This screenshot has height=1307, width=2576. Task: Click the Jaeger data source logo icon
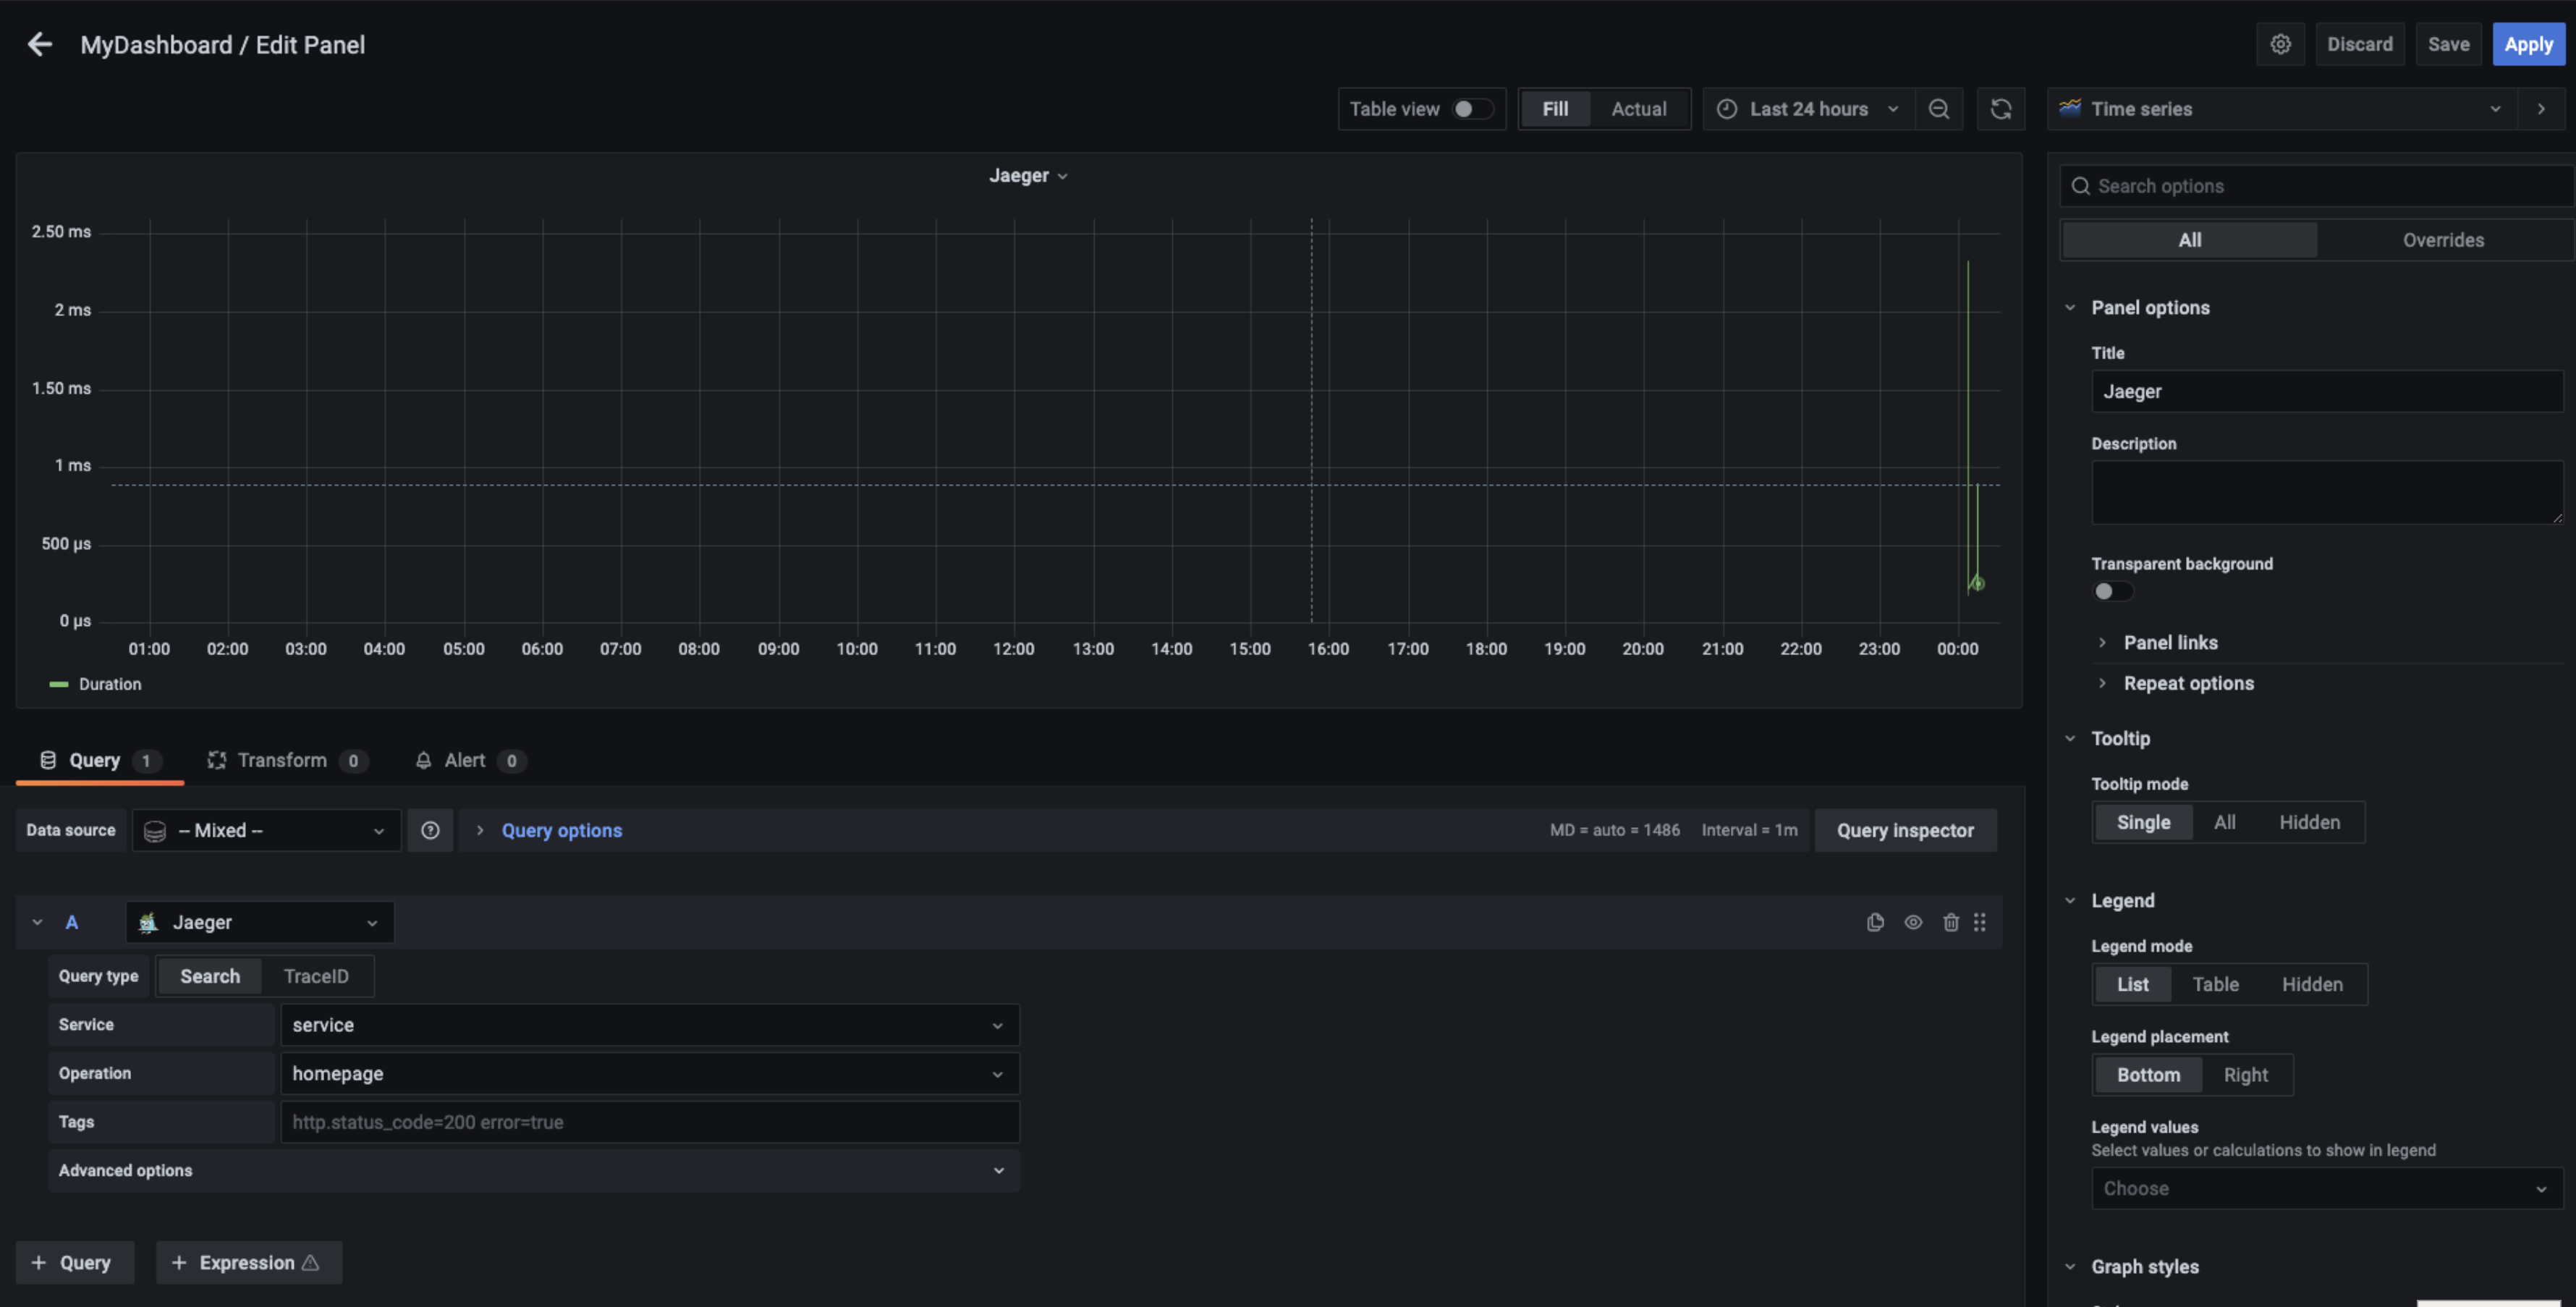tap(148, 922)
